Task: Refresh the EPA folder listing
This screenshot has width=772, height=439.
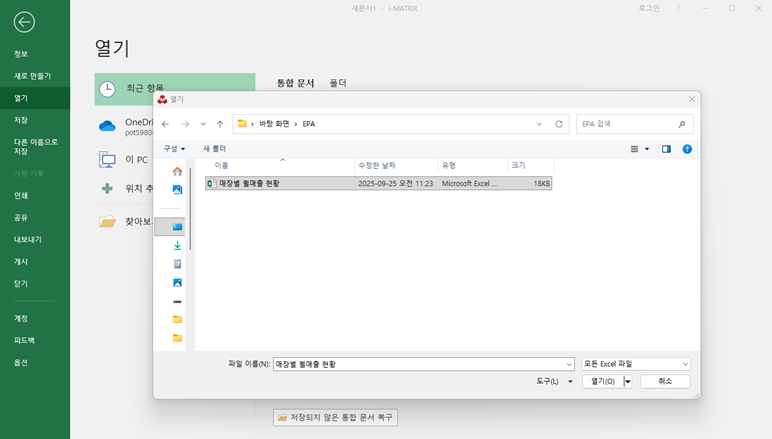Action: point(559,124)
